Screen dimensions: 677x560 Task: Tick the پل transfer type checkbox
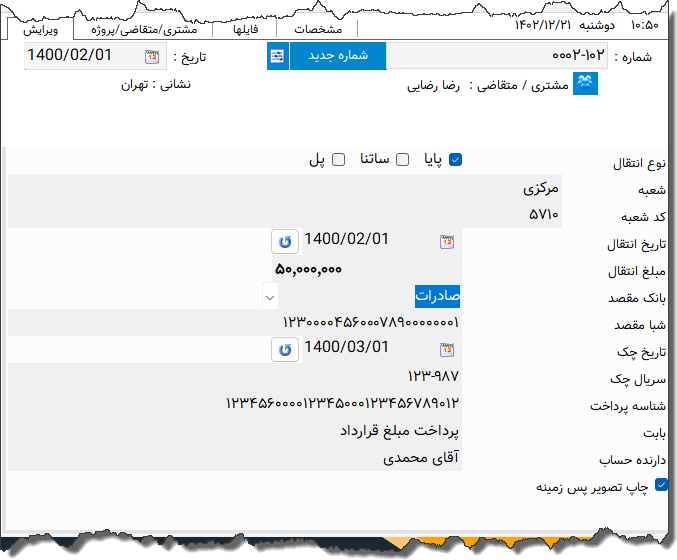coord(338,160)
